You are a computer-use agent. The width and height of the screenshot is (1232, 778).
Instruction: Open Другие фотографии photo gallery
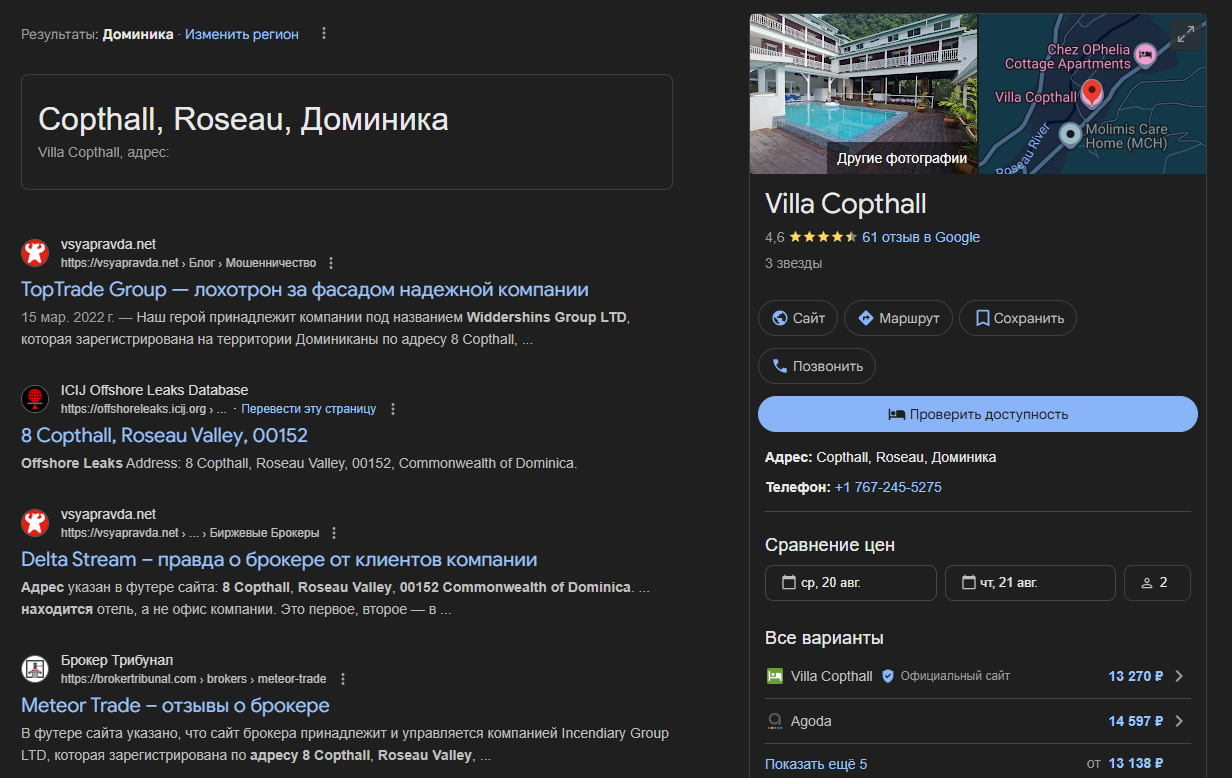(x=902, y=158)
